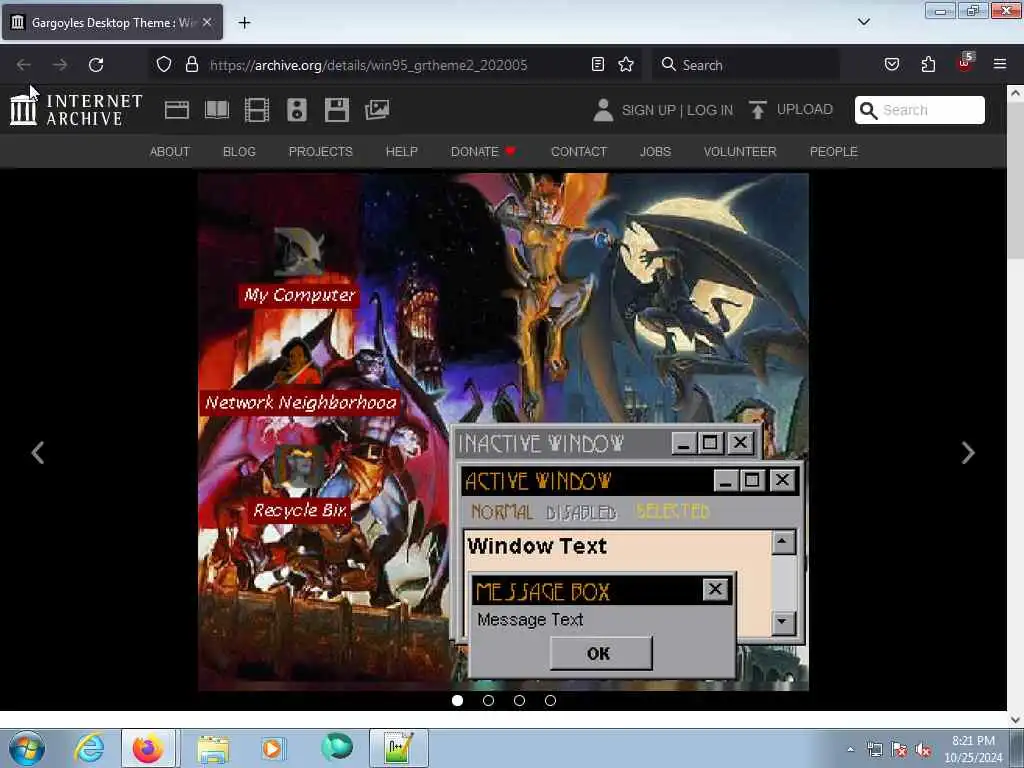Open a new tab with the plus button
This screenshot has width=1024, height=768.
[244, 23]
